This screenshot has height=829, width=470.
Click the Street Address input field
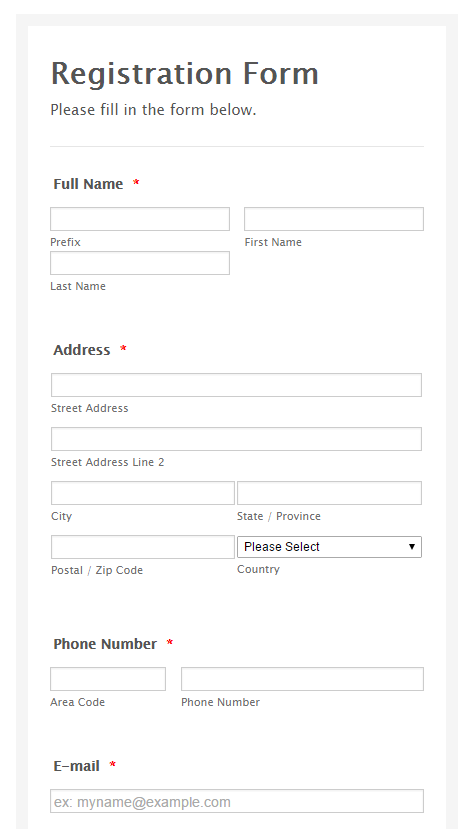point(236,385)
